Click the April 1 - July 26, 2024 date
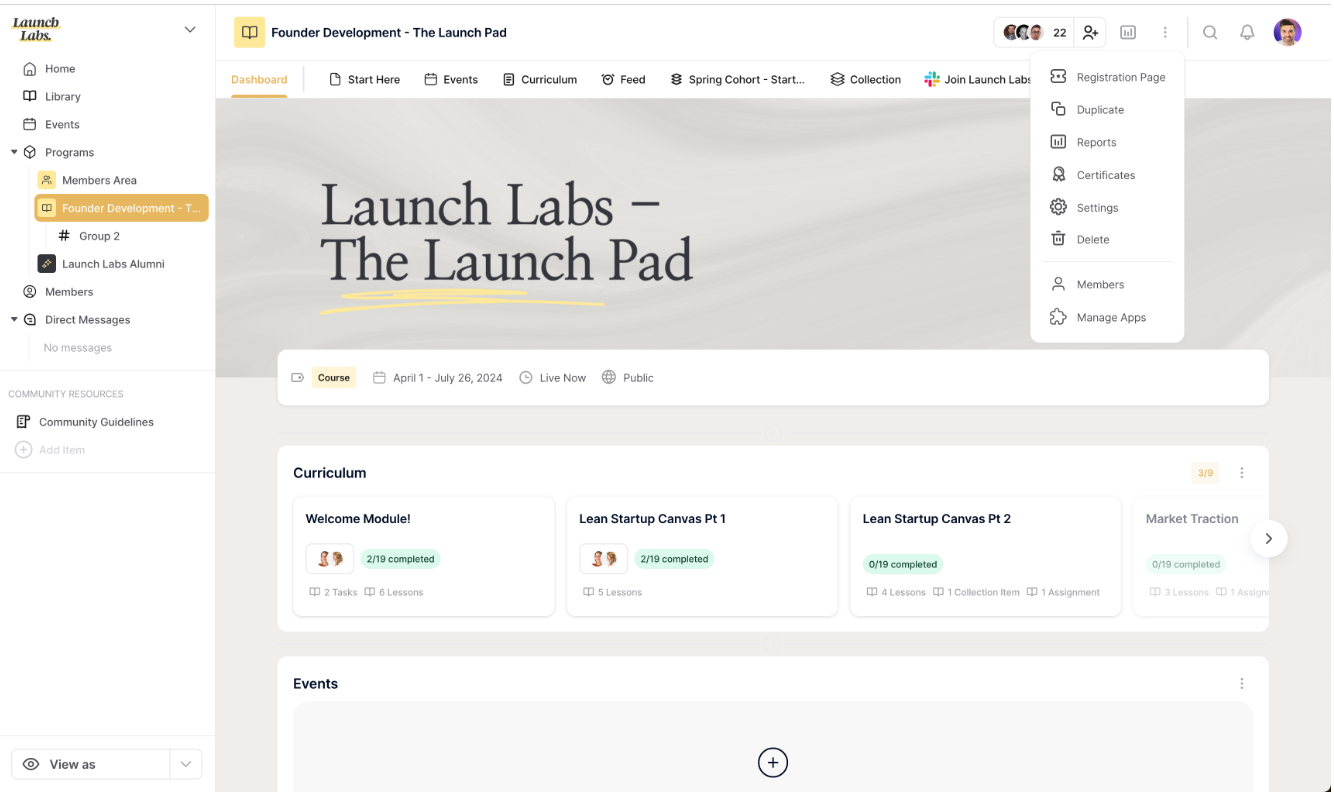The image size is (1334, 798). tap(447, 378)
